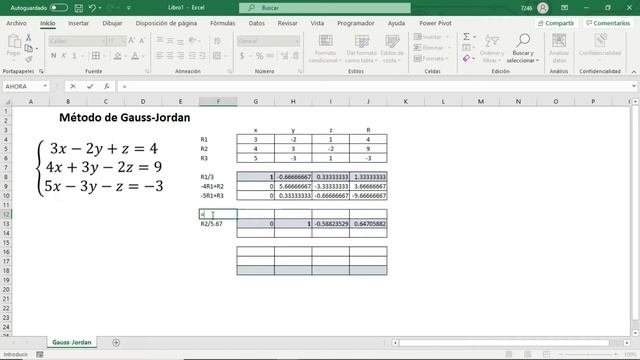Click the Buscar search box
The image size is (640, 360).
click(x=325, y=8)
